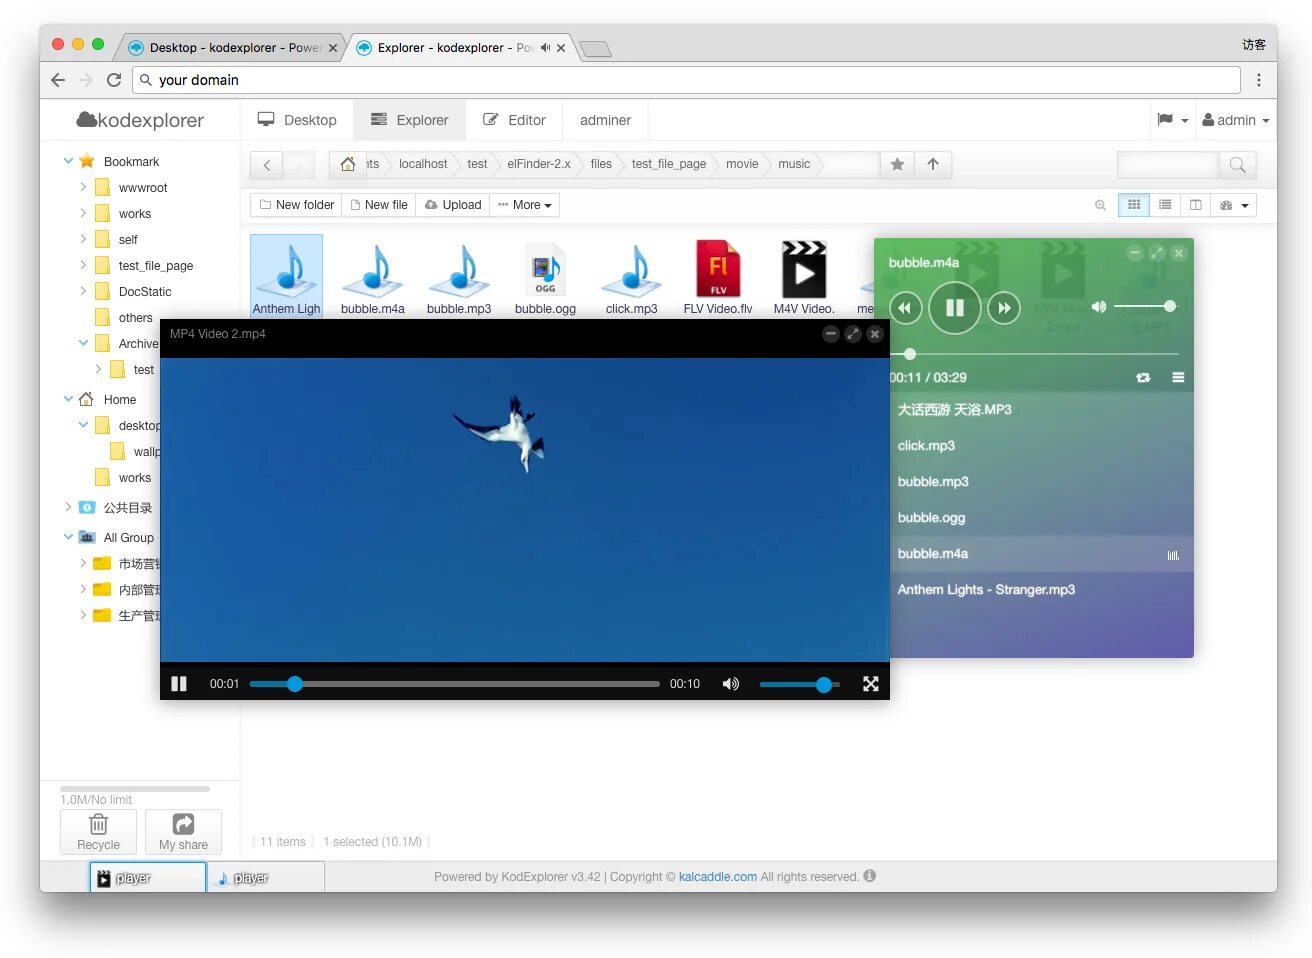This screenshot has height=958, width=1312.
Task: Pause the MP4 Video 2.mp4 playback
Action: (x=179, y=684)
